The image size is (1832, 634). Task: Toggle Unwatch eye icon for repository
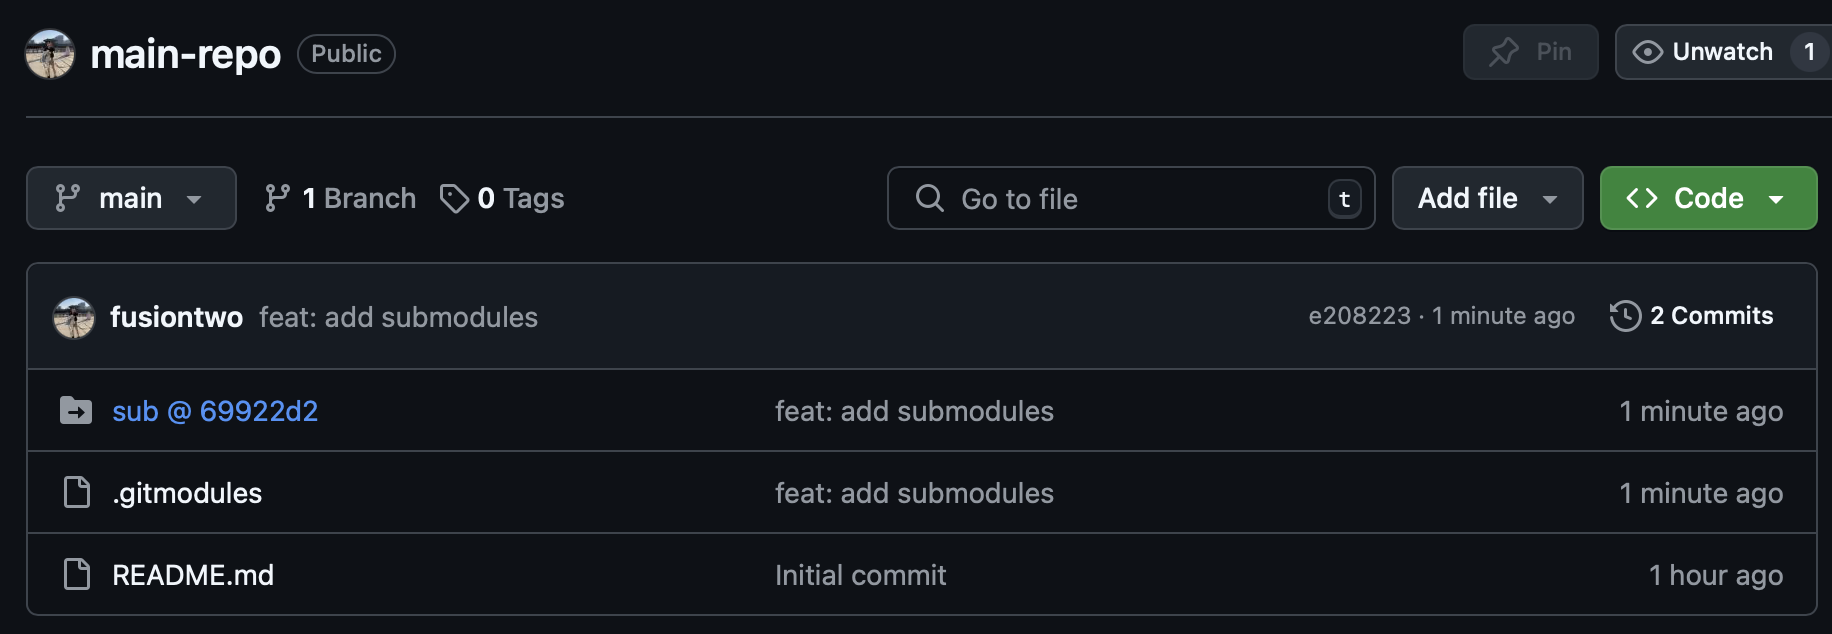tap(1647, 52)
